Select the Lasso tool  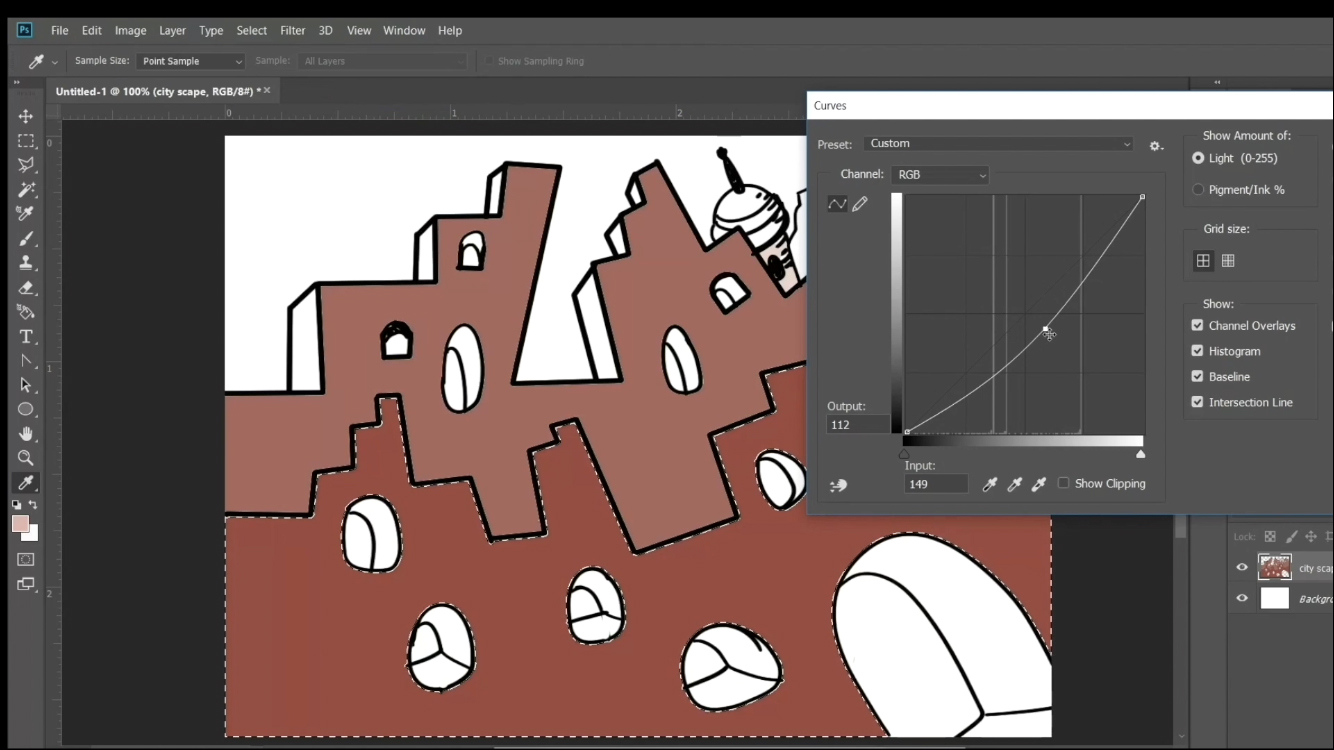coord(25,164)
